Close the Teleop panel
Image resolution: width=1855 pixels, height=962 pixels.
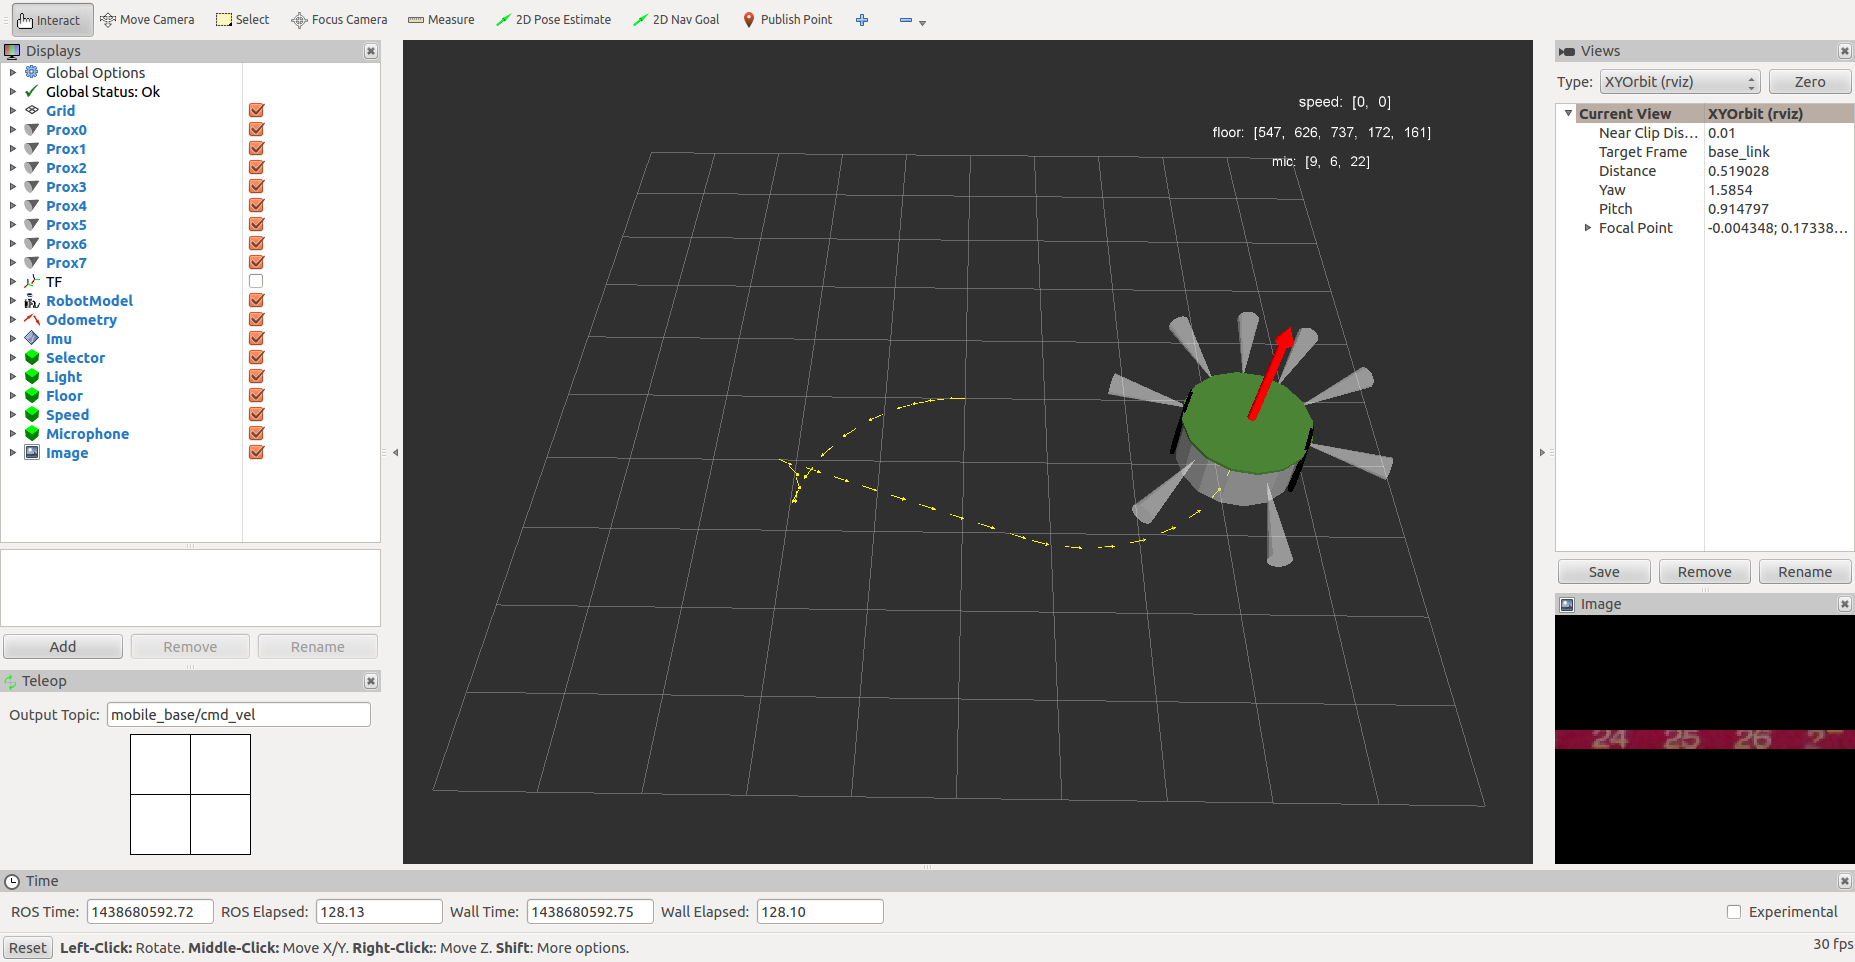371,681
